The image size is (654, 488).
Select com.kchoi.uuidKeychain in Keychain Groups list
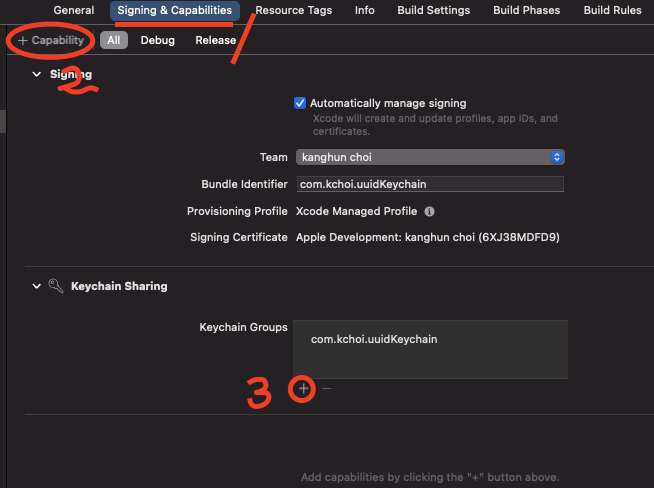(x=374, y=339)
